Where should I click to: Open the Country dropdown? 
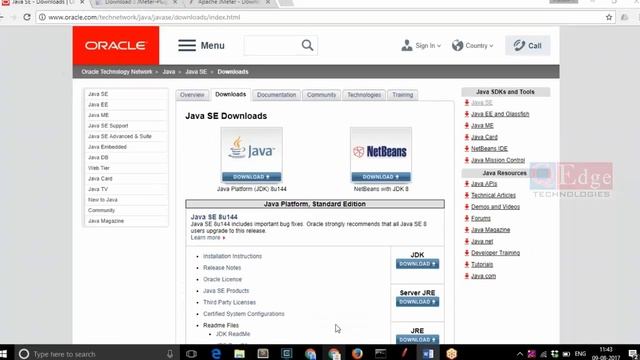479,46
